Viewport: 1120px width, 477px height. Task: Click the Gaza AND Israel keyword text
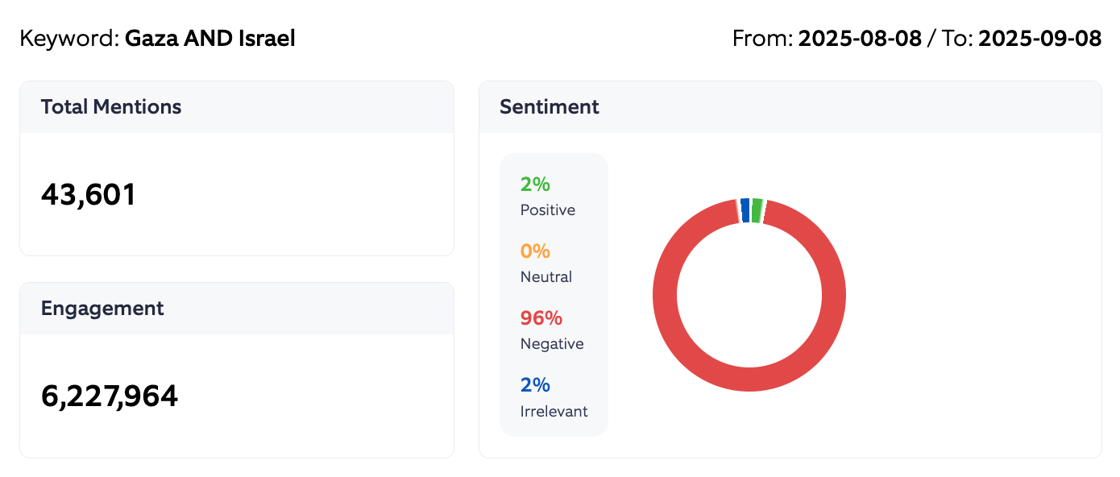[x=210, y=39]
